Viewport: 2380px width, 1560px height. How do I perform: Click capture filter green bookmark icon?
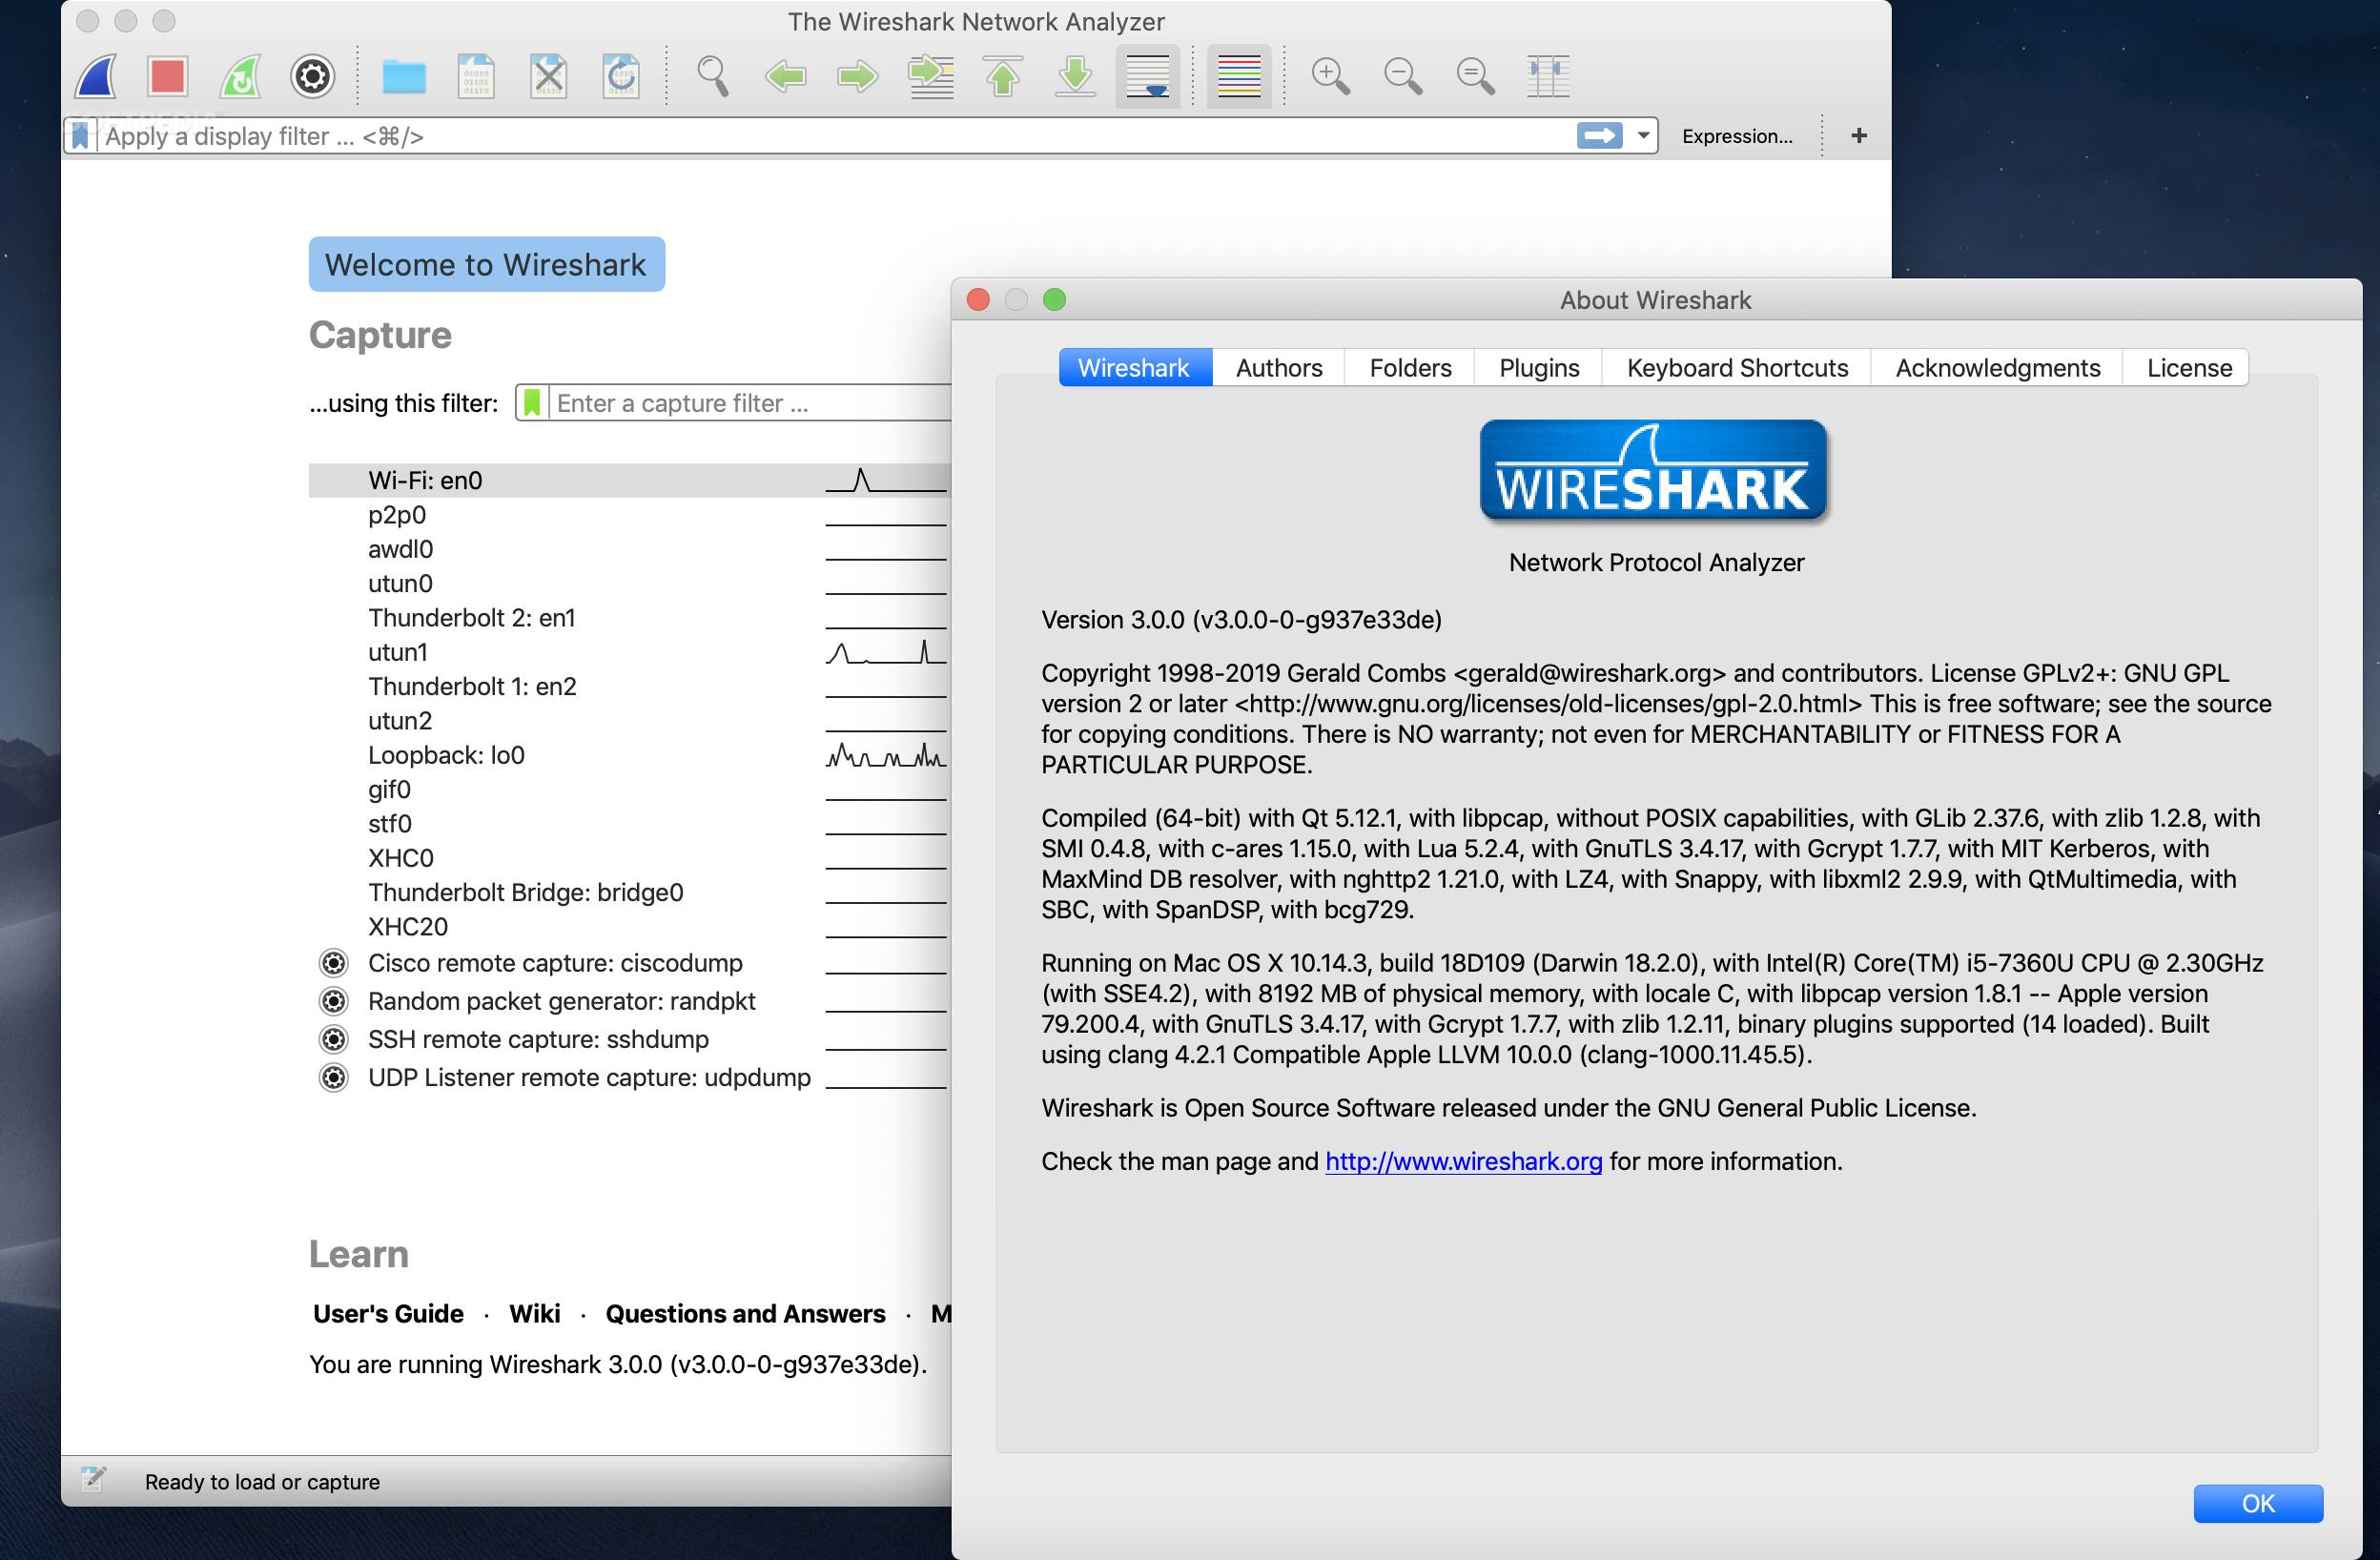pyautogui.click(x=532, y=403)
